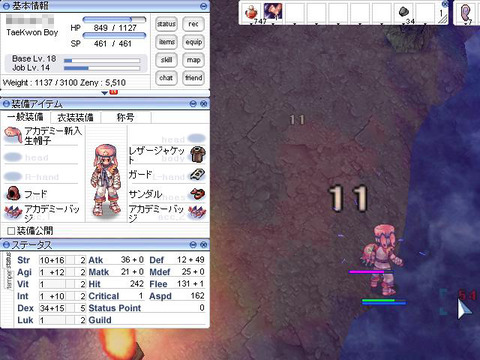Use the red potion hotbar icon
This screenshot has height=360, width=480.
251,13
